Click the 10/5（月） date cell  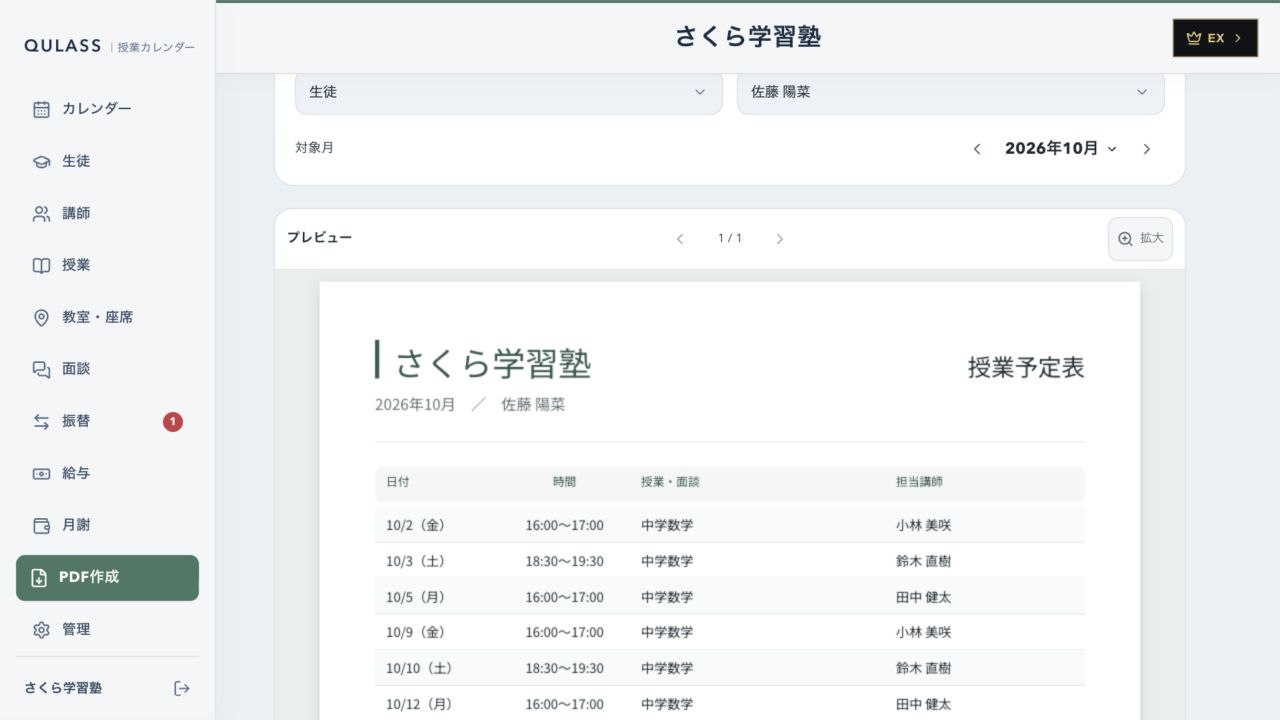pyautogui.click(x=416, y=597)
